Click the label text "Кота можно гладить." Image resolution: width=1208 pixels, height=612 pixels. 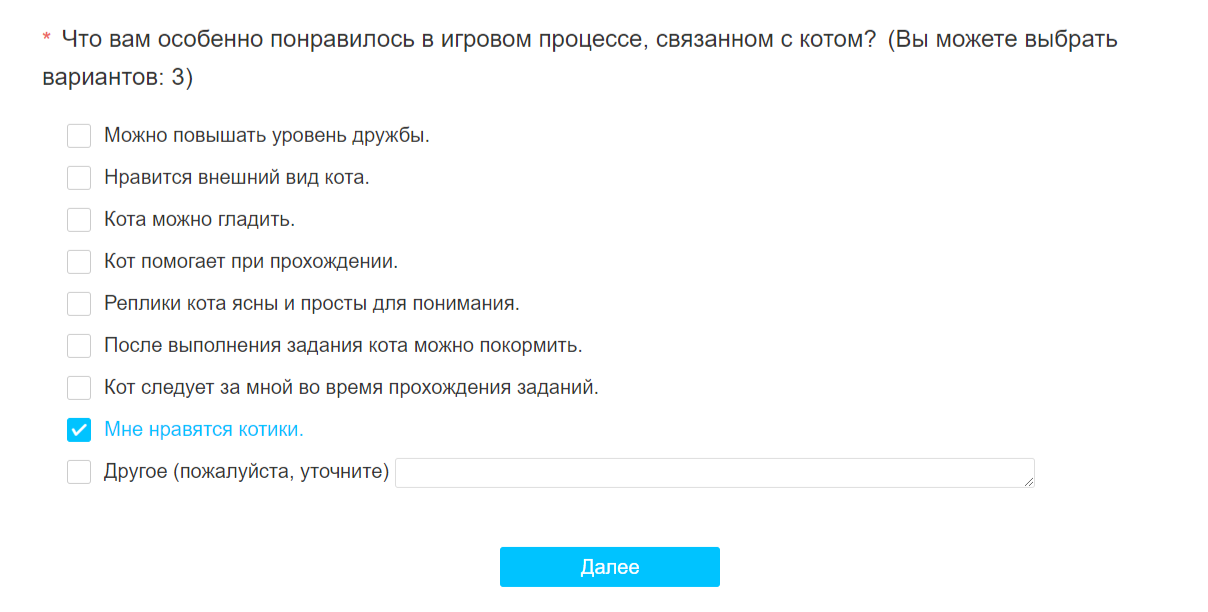coord(199,220)
